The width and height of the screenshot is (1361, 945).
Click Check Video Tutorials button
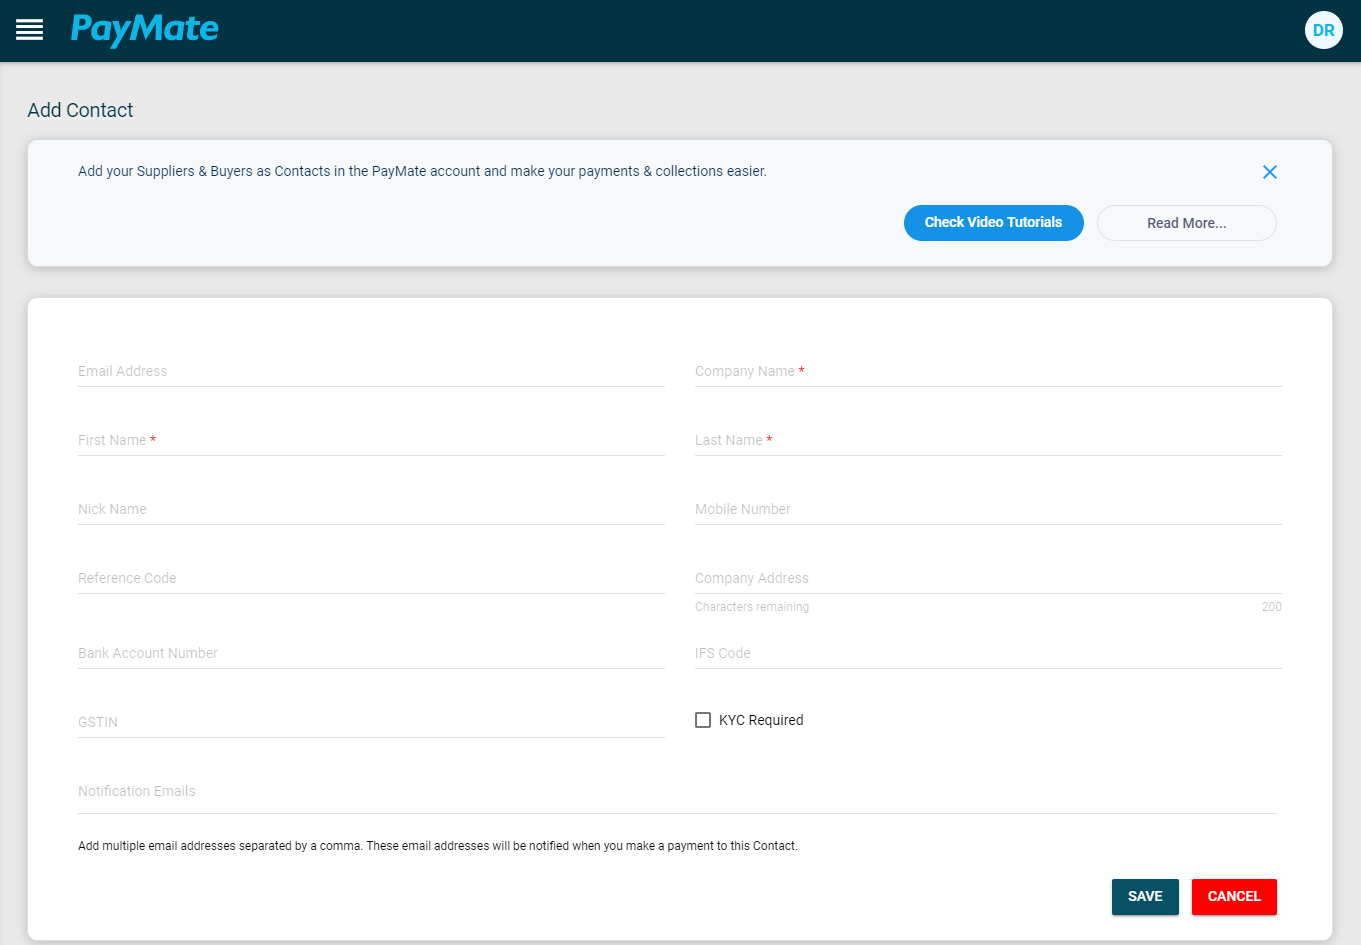pos(993,223)
